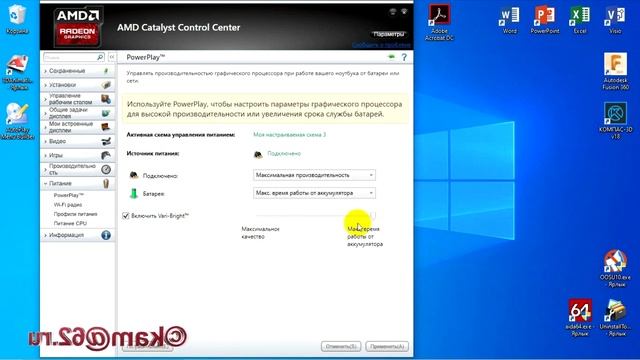Select Профили питания under Питание

coord(76,214)
